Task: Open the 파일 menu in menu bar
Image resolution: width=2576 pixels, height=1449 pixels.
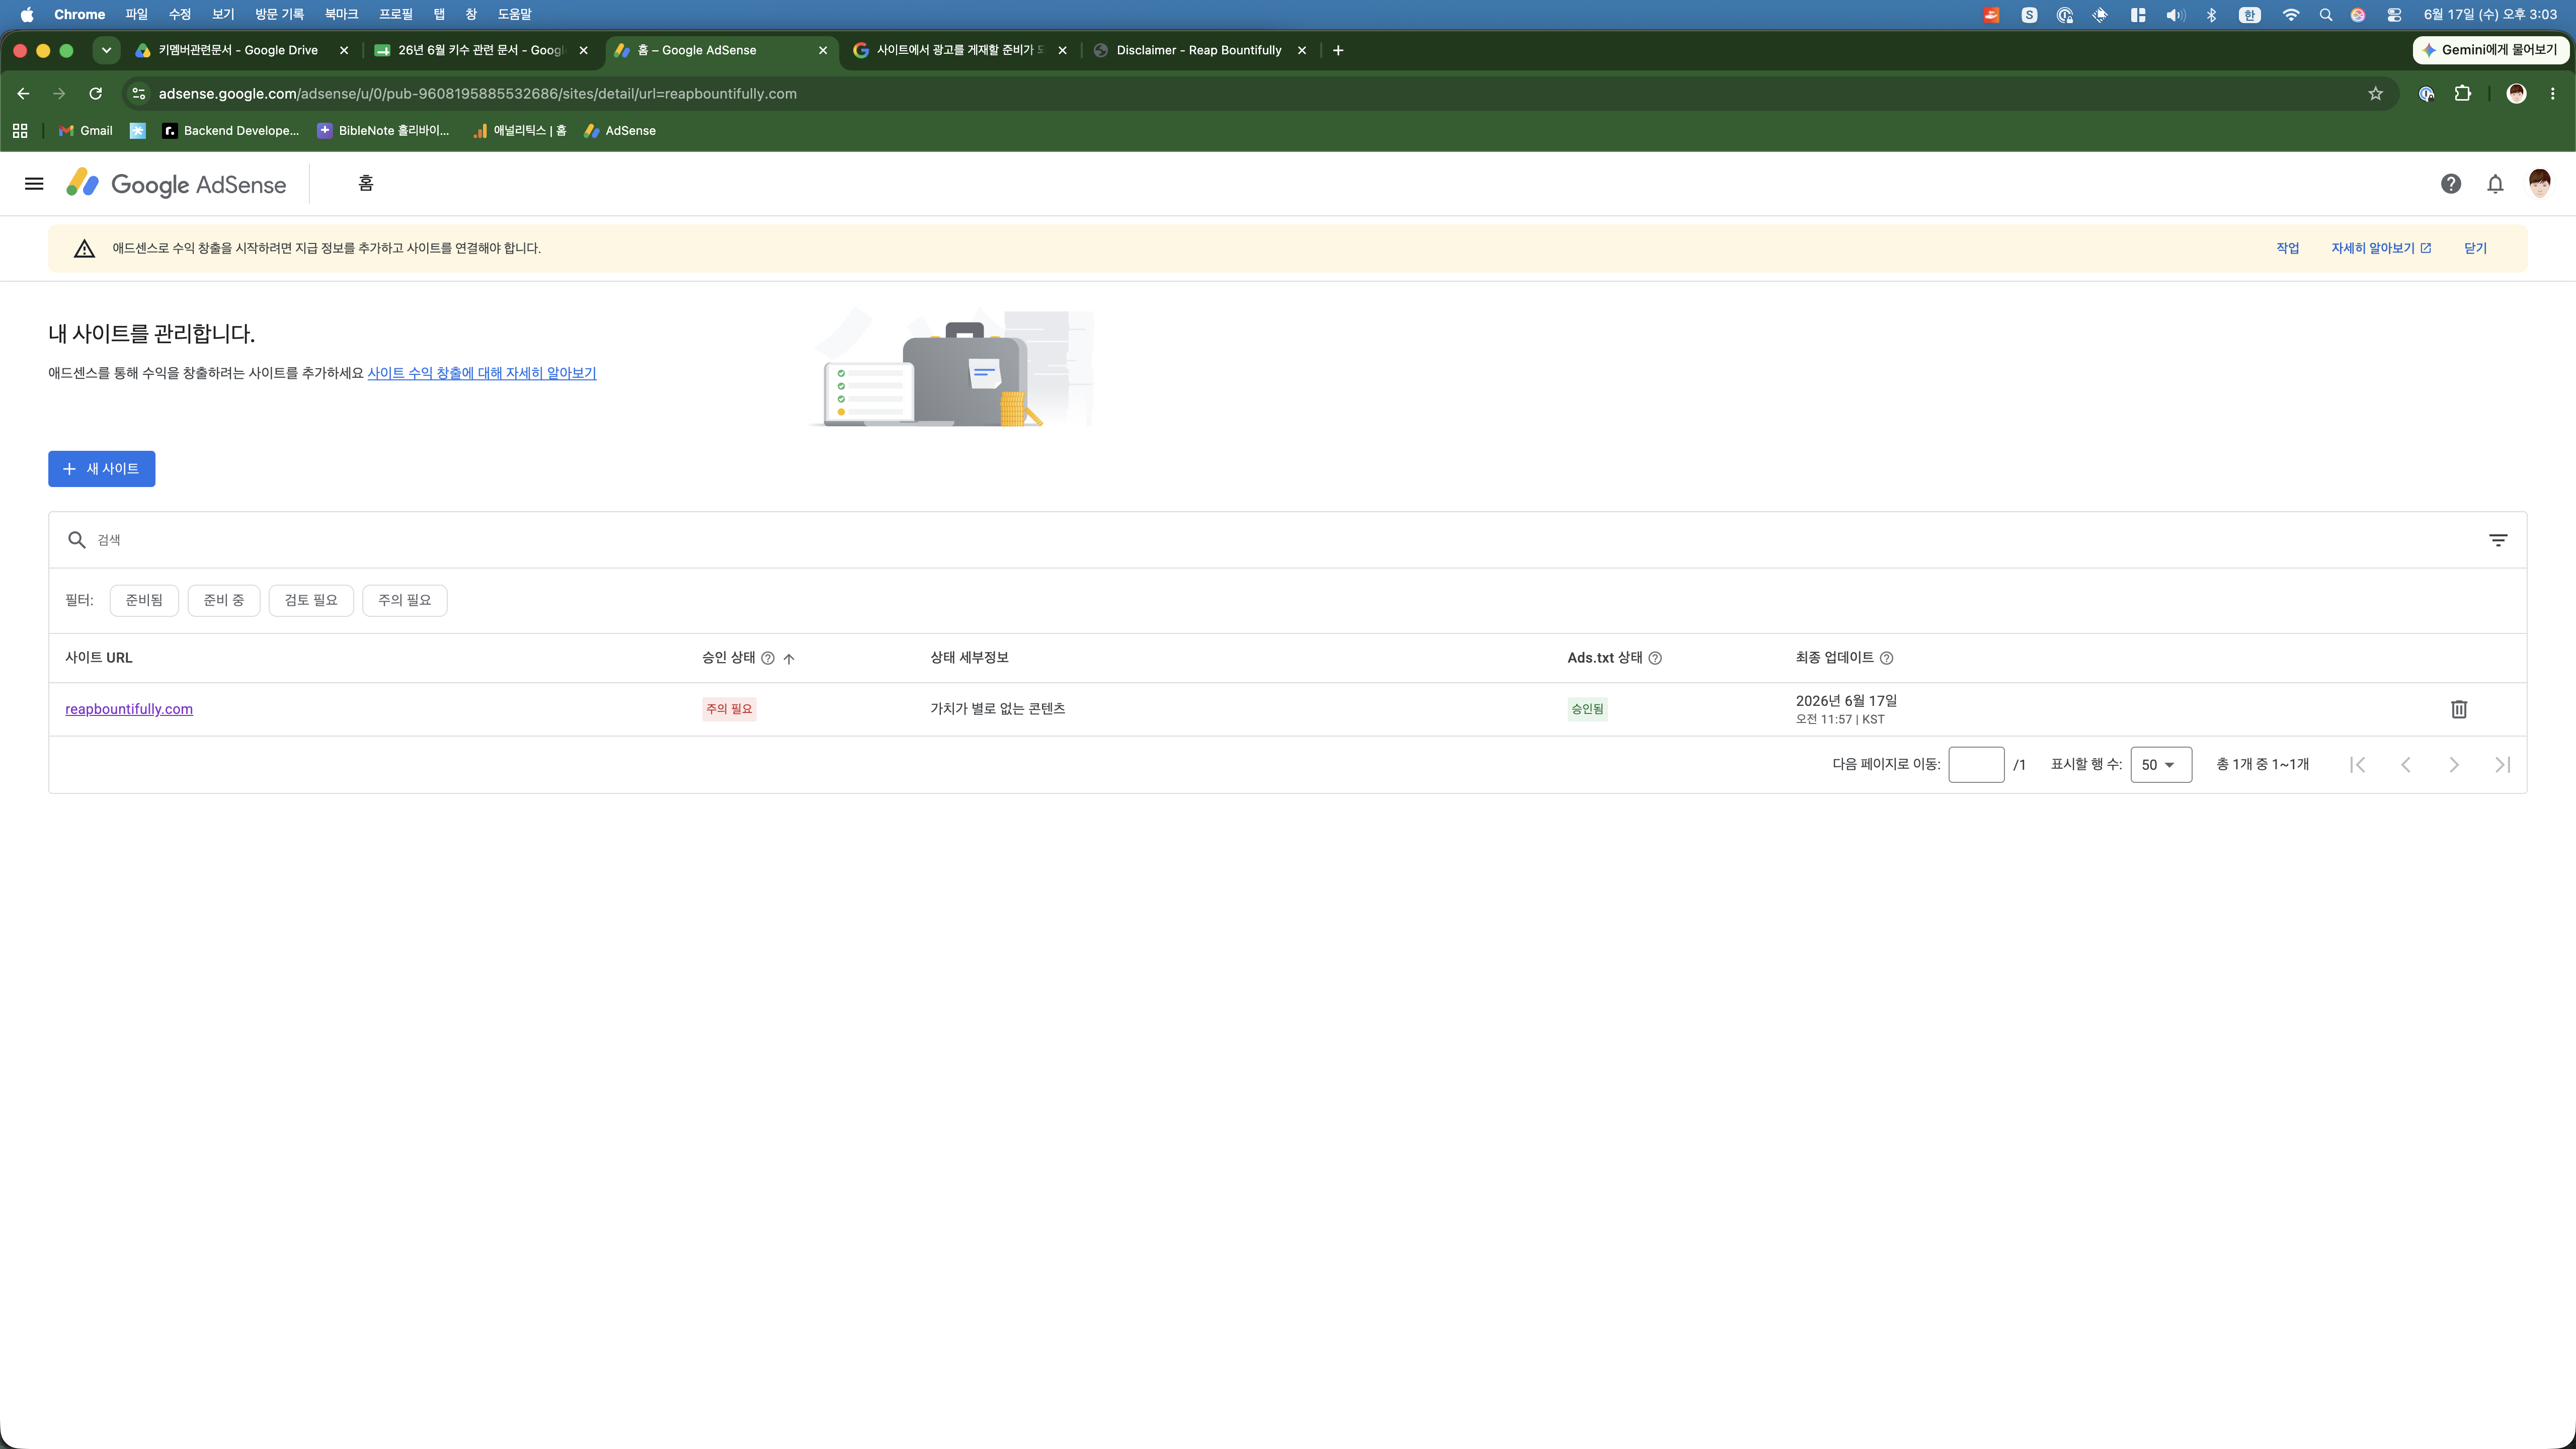Action: click(x=136, y=14)
